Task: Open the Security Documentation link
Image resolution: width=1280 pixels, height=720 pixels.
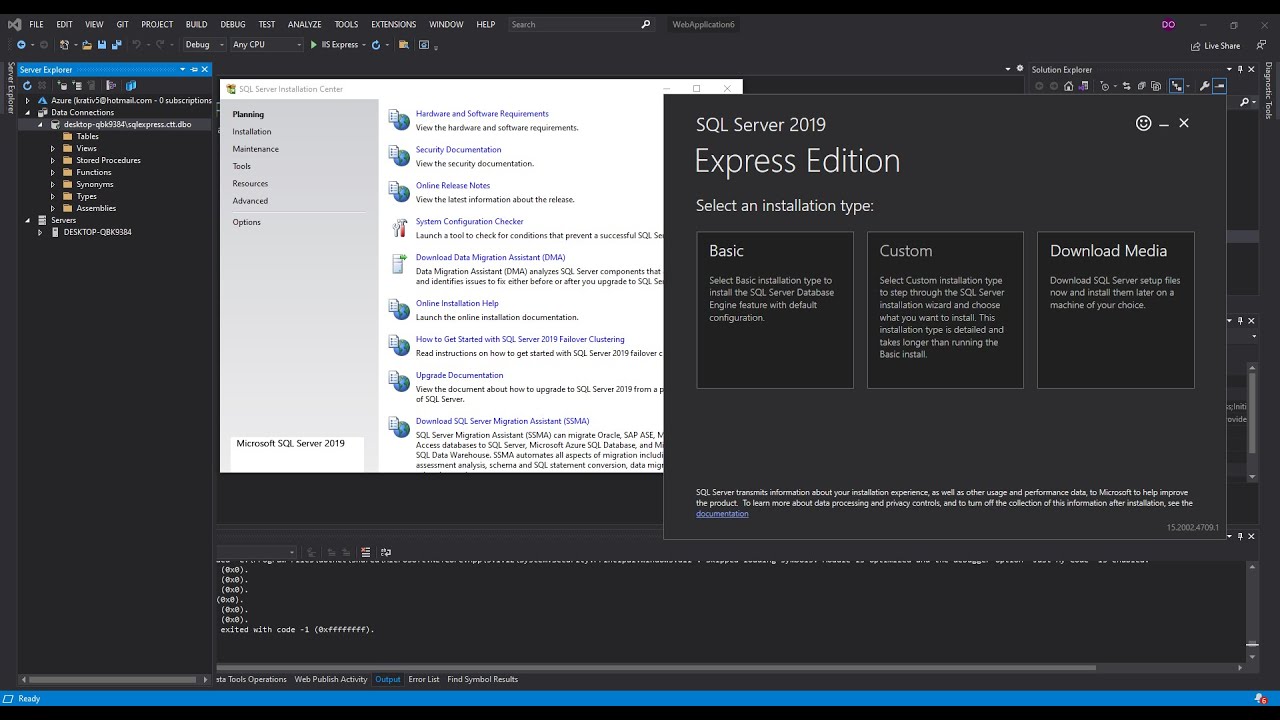Action: pyautogui.click(x=458, y=149)
